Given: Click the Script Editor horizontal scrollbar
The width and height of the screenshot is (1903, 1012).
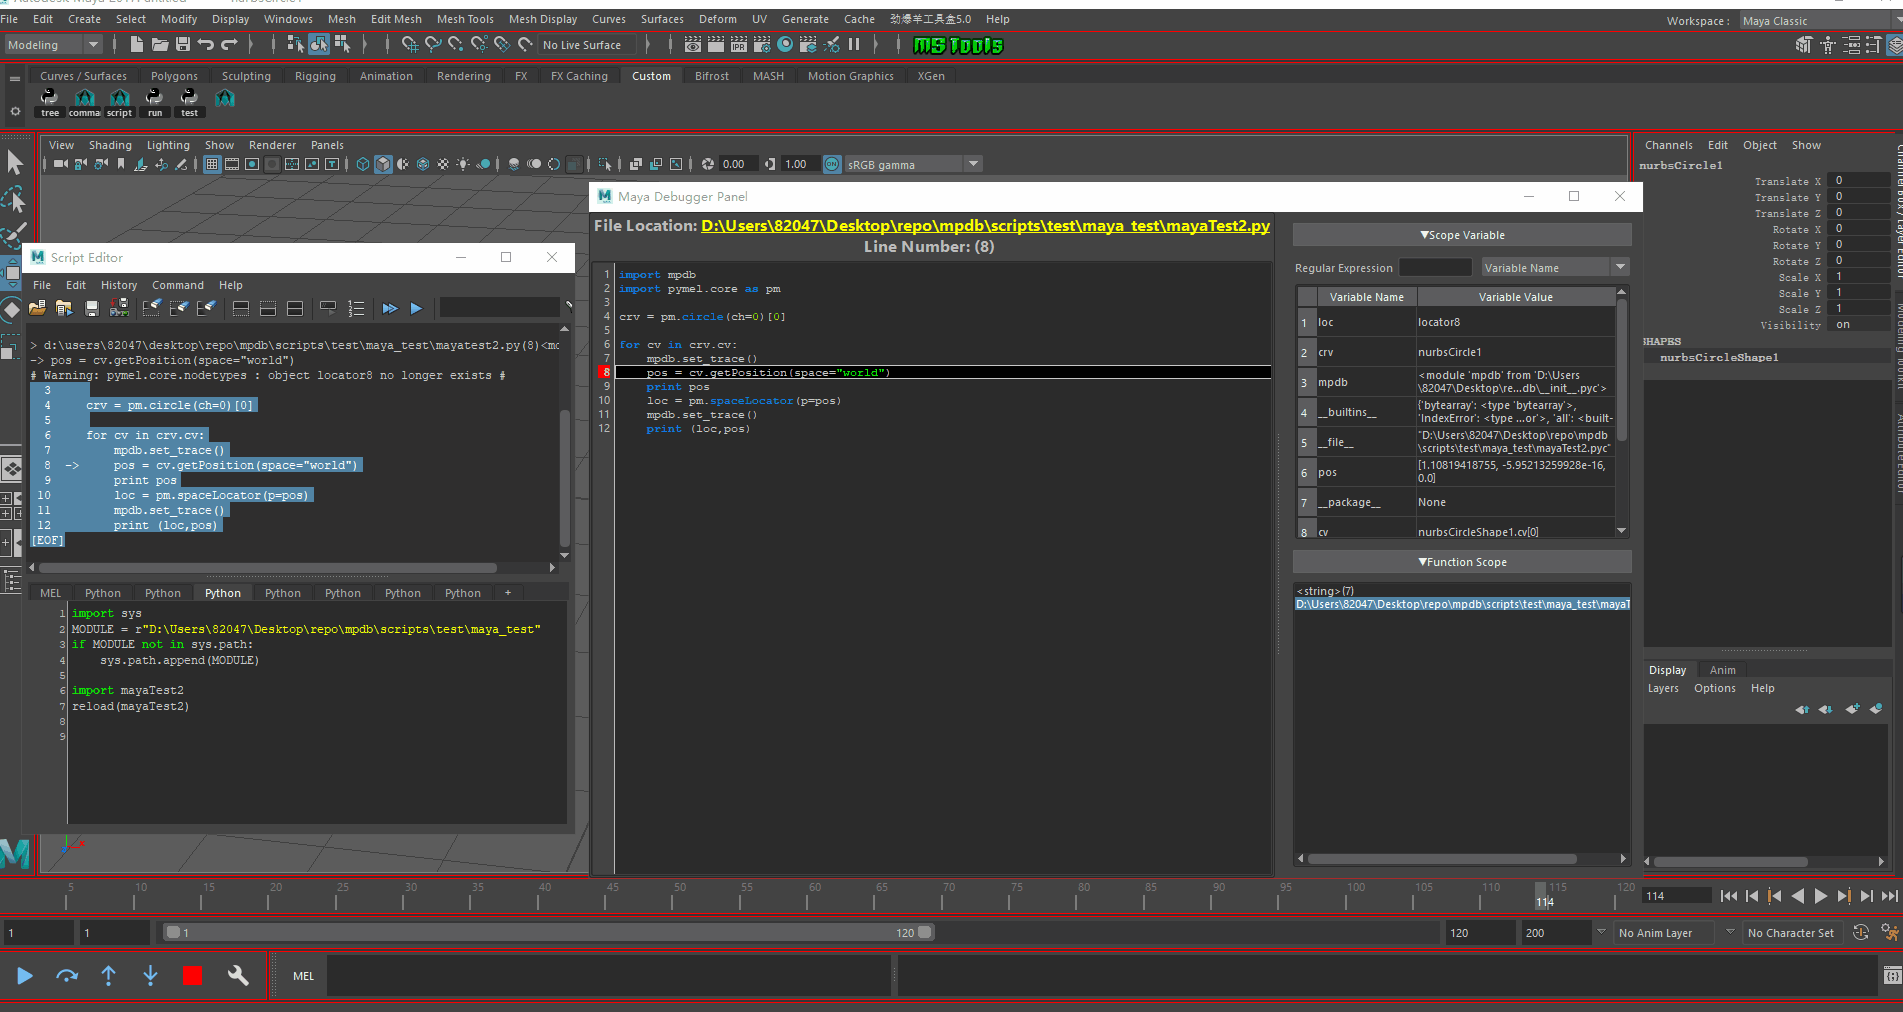Looking at the screenshot, I should click(268, 567).
